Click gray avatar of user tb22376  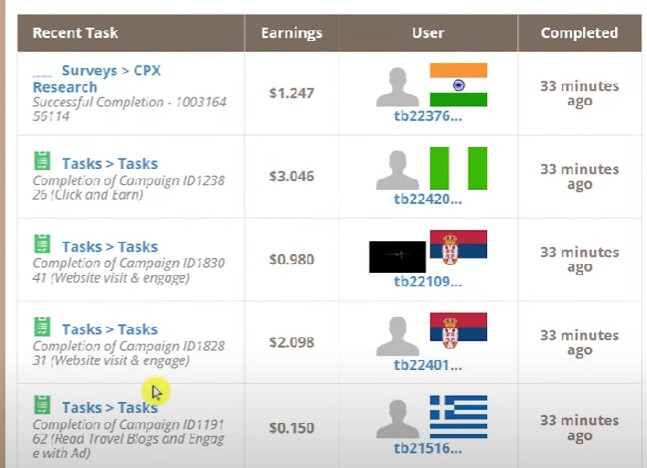coord(397,87)
